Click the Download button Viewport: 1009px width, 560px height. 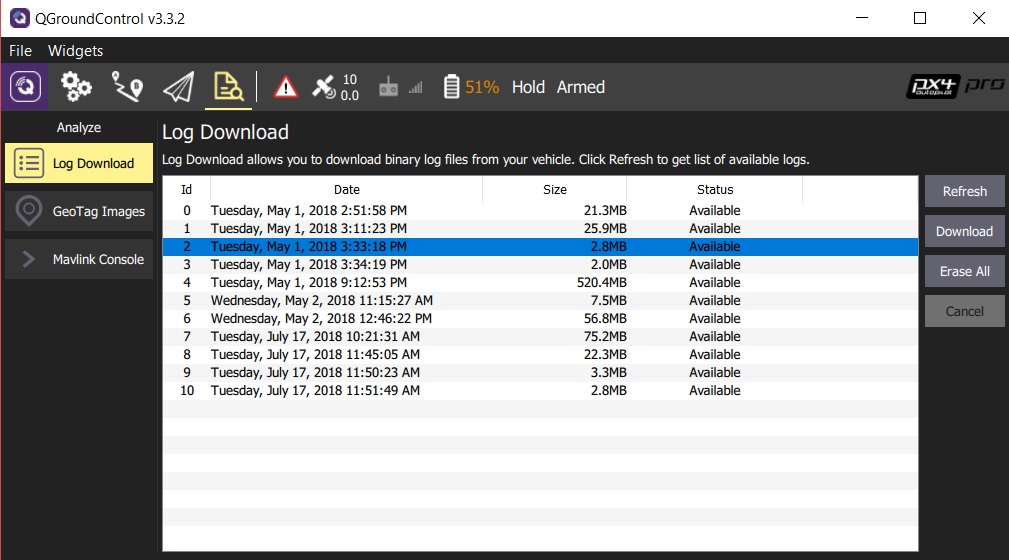[x=964, y=231]
